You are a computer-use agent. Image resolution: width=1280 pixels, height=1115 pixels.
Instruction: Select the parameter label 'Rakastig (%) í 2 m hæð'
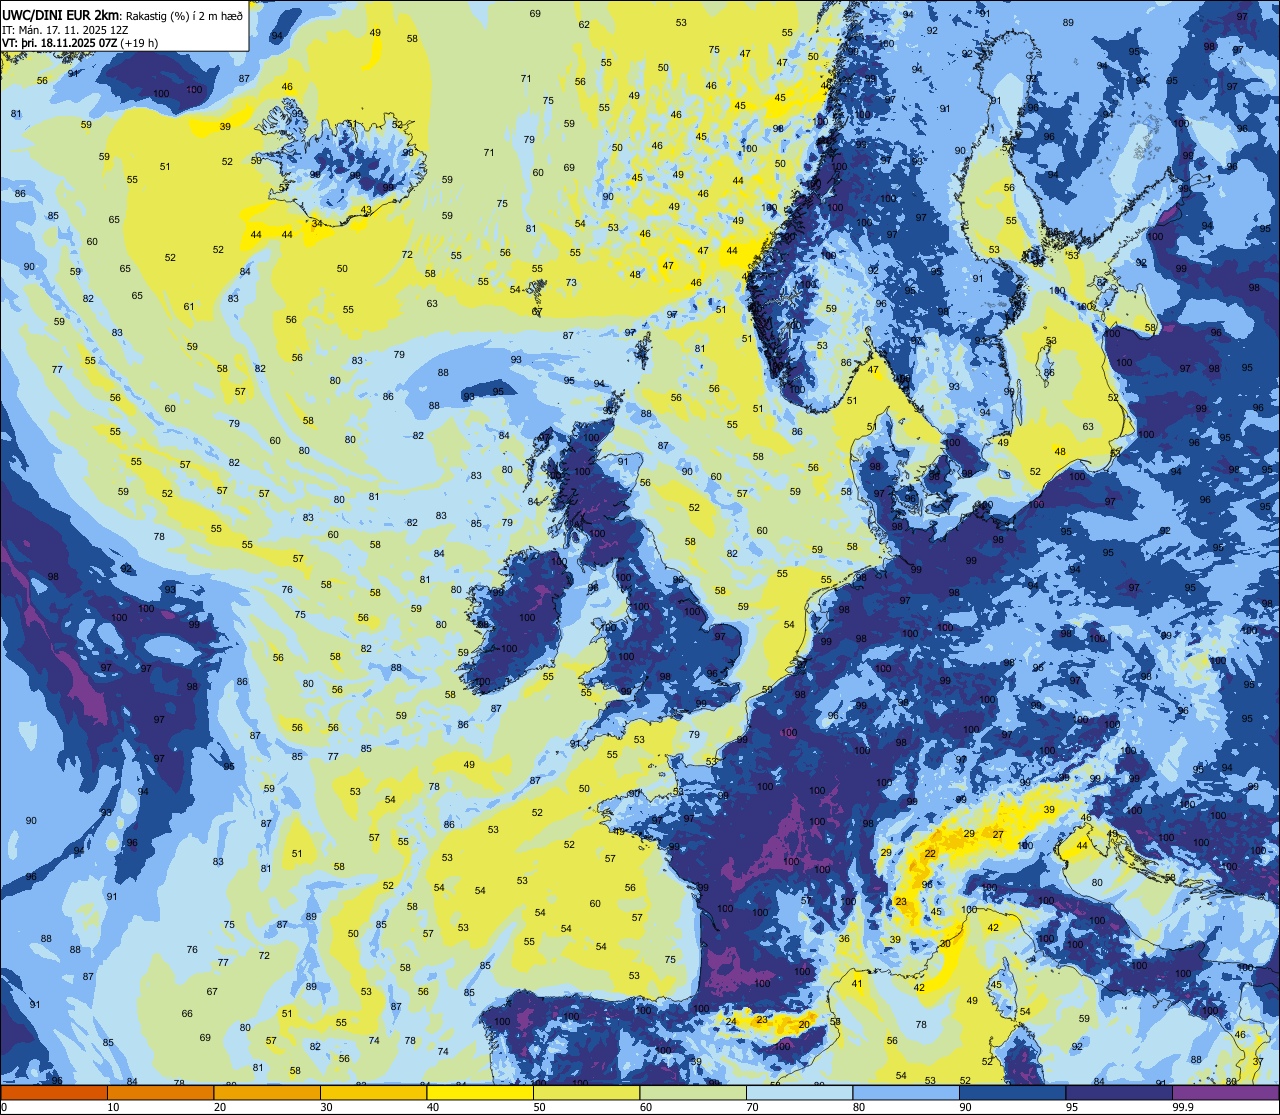coord(184,16)
